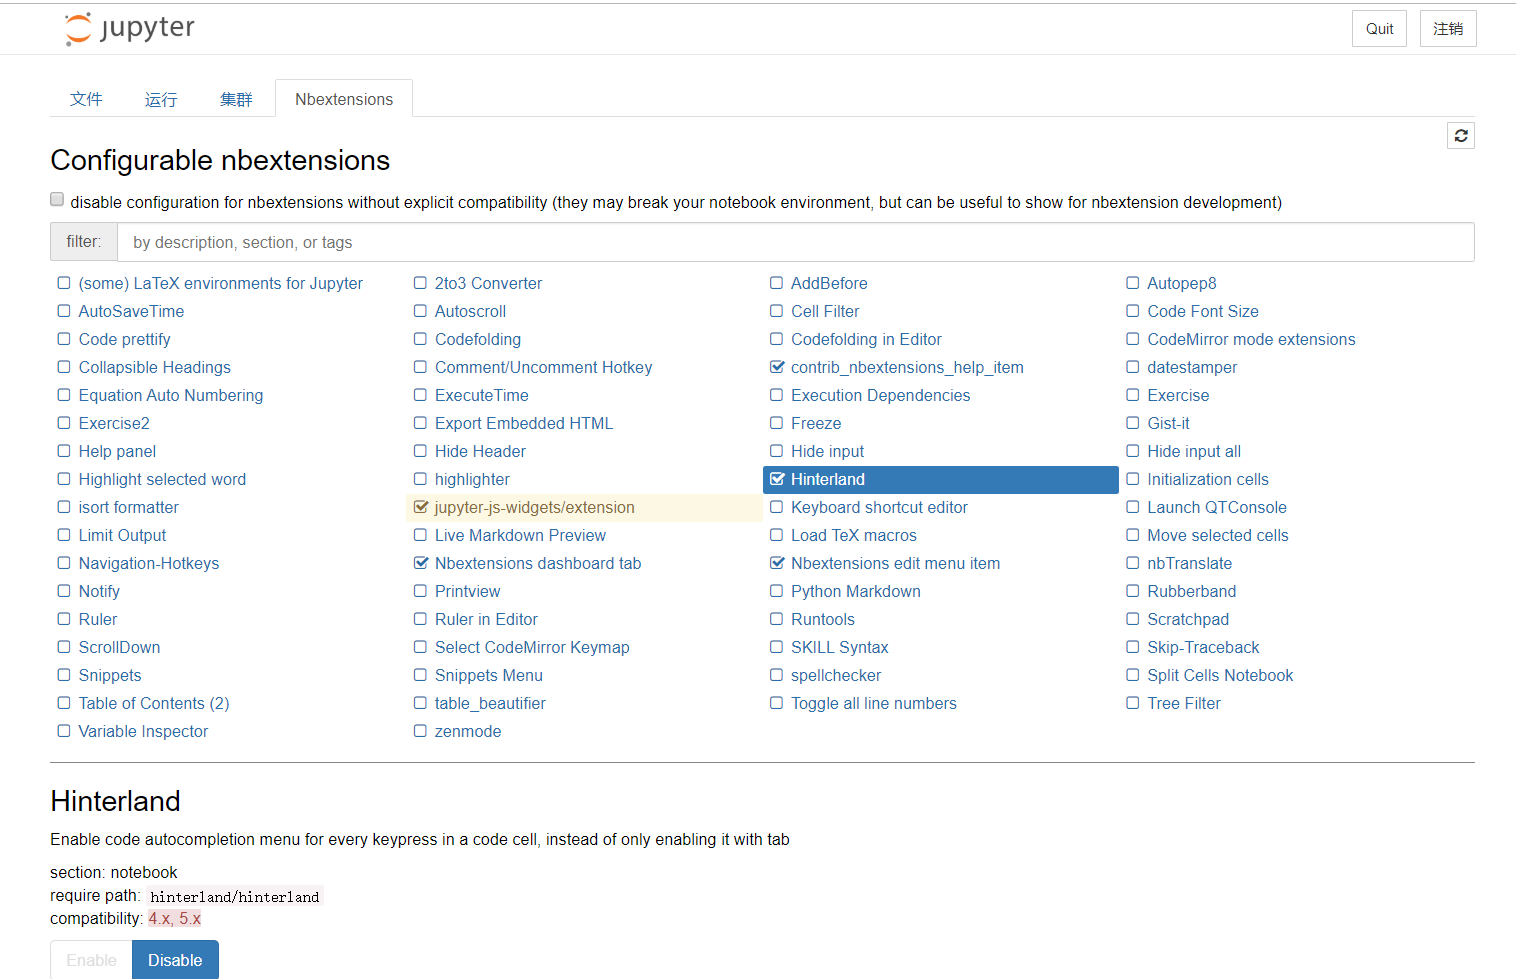Open Comment/Uncomment Hotkey extension

pos(543,368)
